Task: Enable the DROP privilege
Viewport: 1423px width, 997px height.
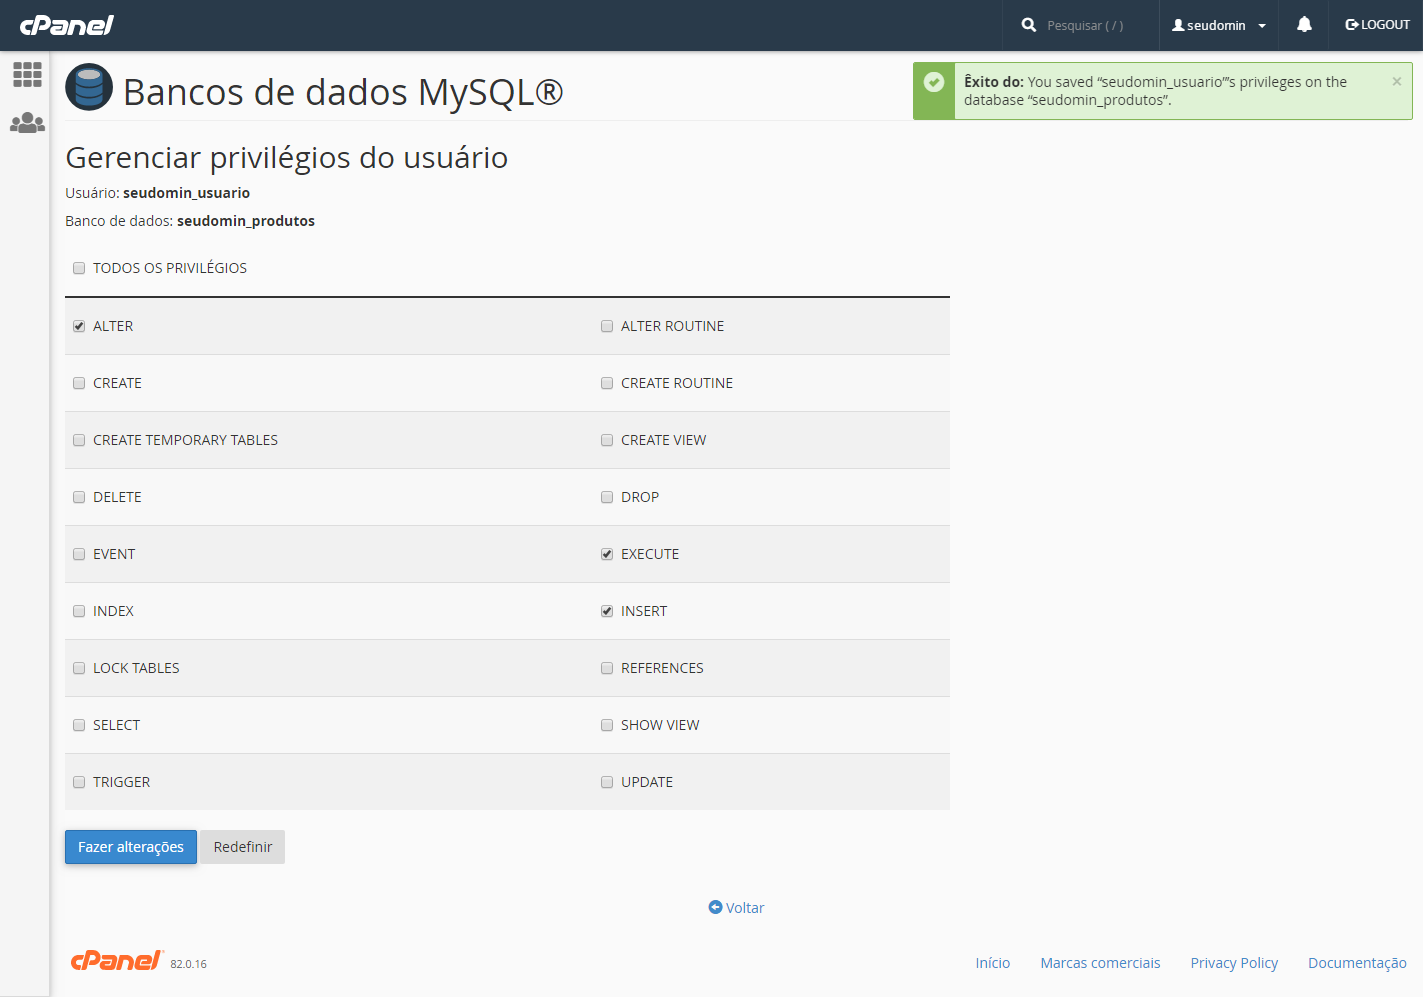Action: point(607,497)
